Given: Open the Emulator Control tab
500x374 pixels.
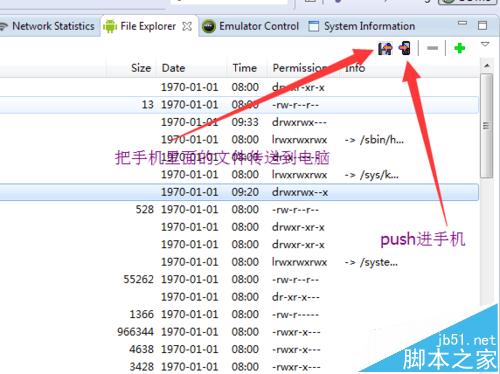Looking at the screenshot, I should (251, 26).
